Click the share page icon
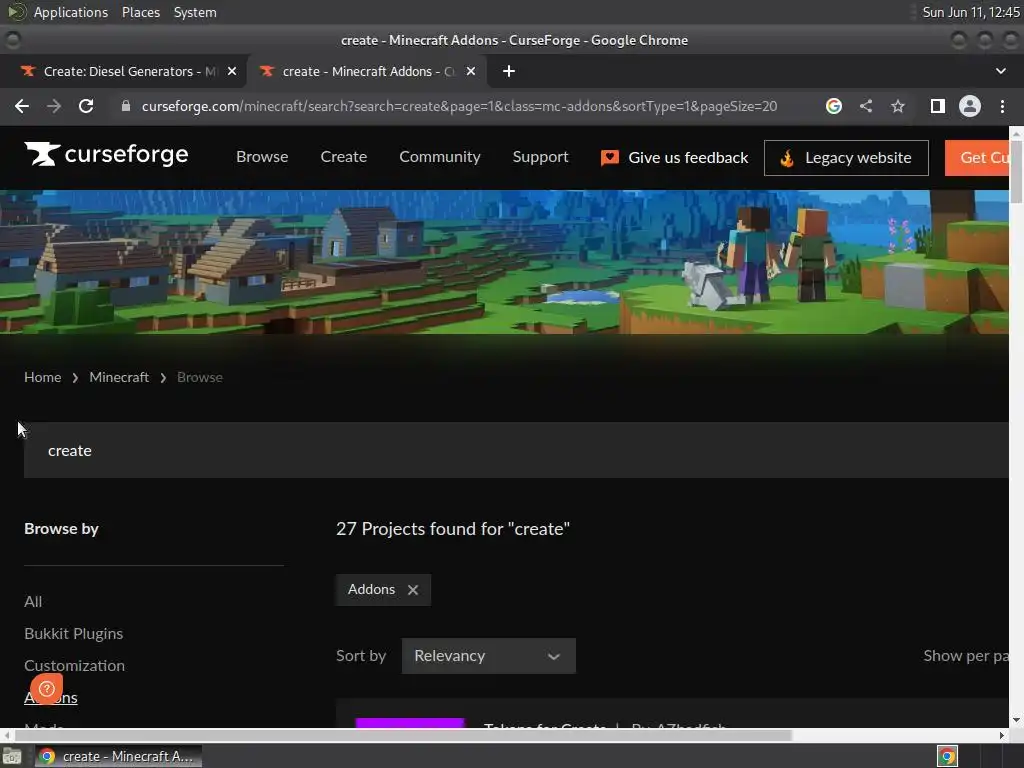This screenshot has height=768, width=1024. (866, 106)
